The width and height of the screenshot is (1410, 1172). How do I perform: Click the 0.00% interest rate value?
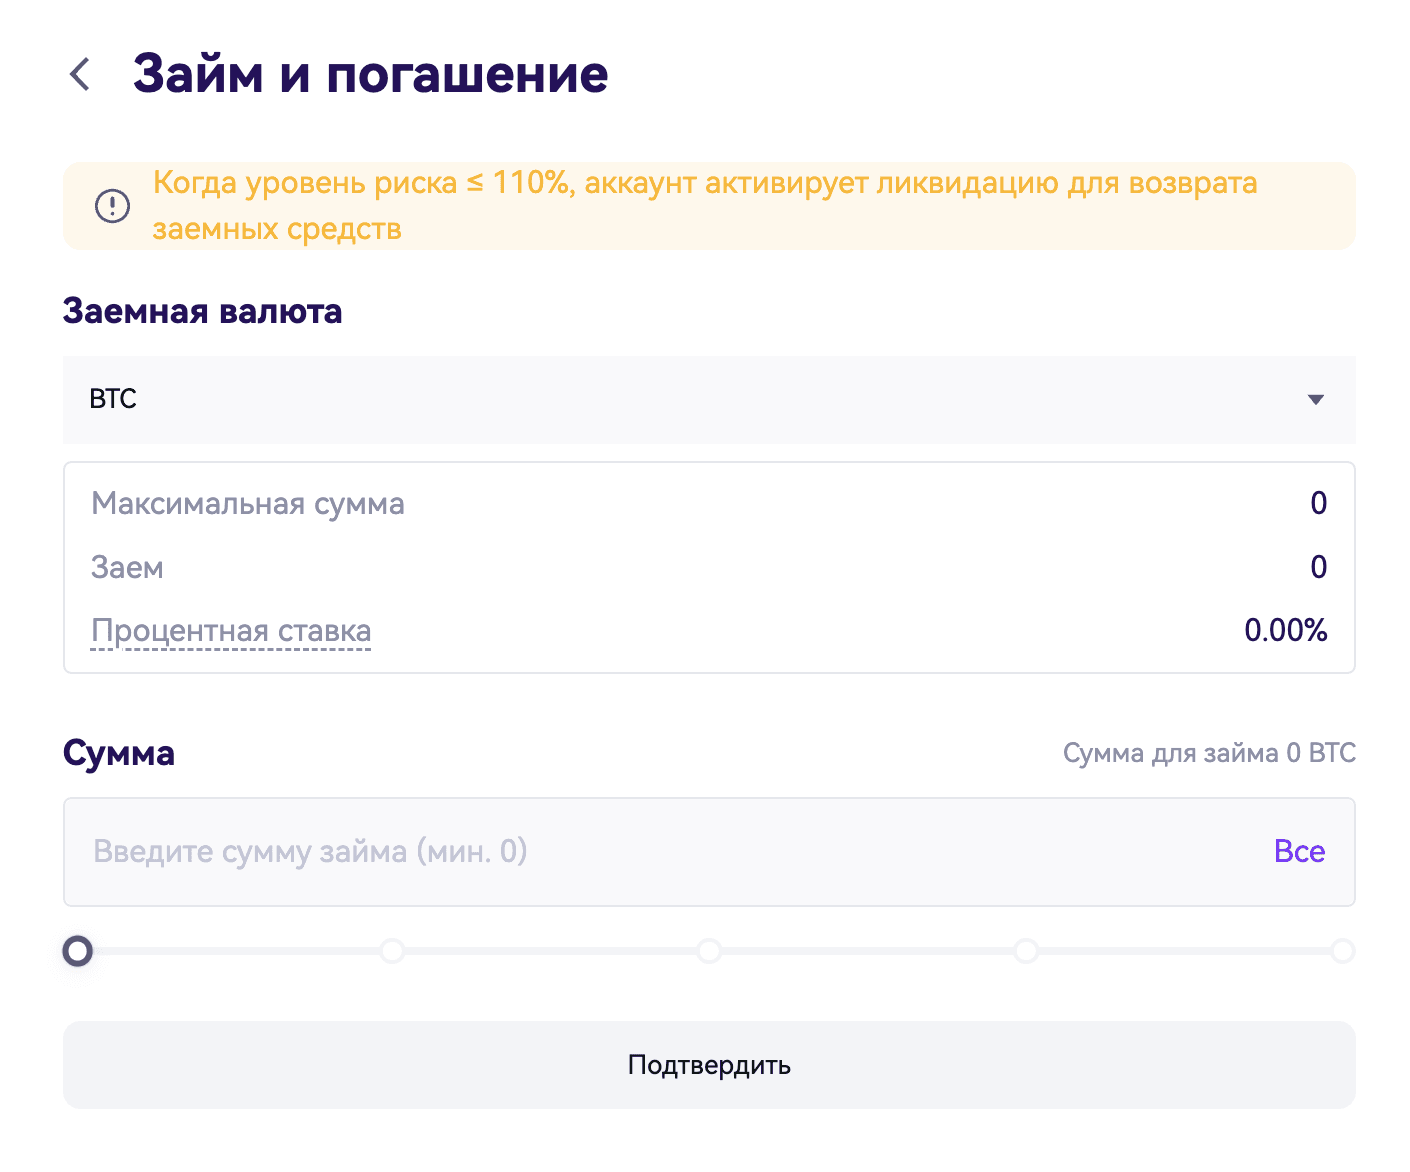click(x=1285, y=630)
